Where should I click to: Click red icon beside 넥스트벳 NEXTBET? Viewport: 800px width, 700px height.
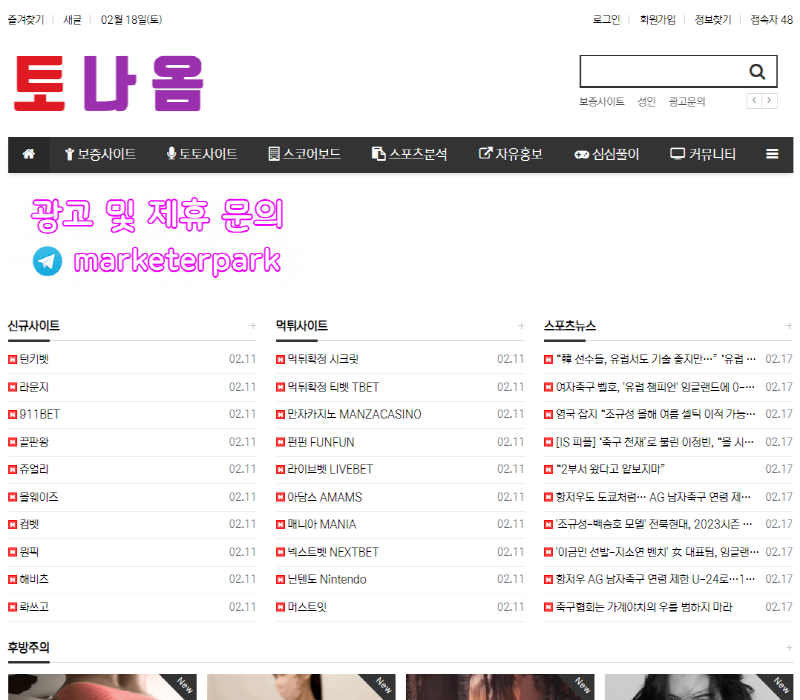click(x=281, y=552)
